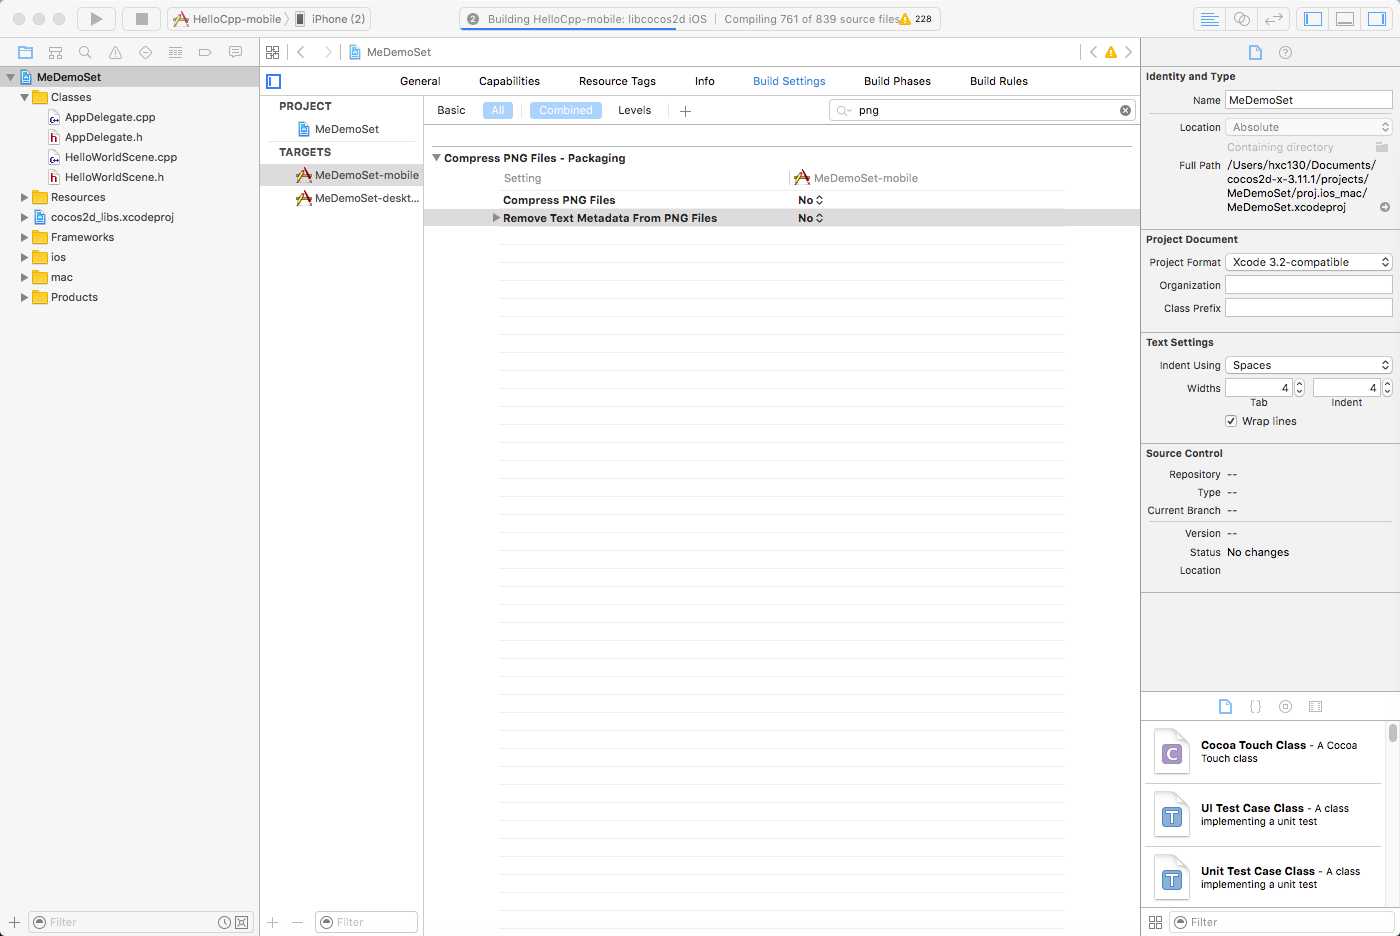Expand cocos2d_libs.xcodeproj
Viewport: 1400px width, 936px height.
24,217
